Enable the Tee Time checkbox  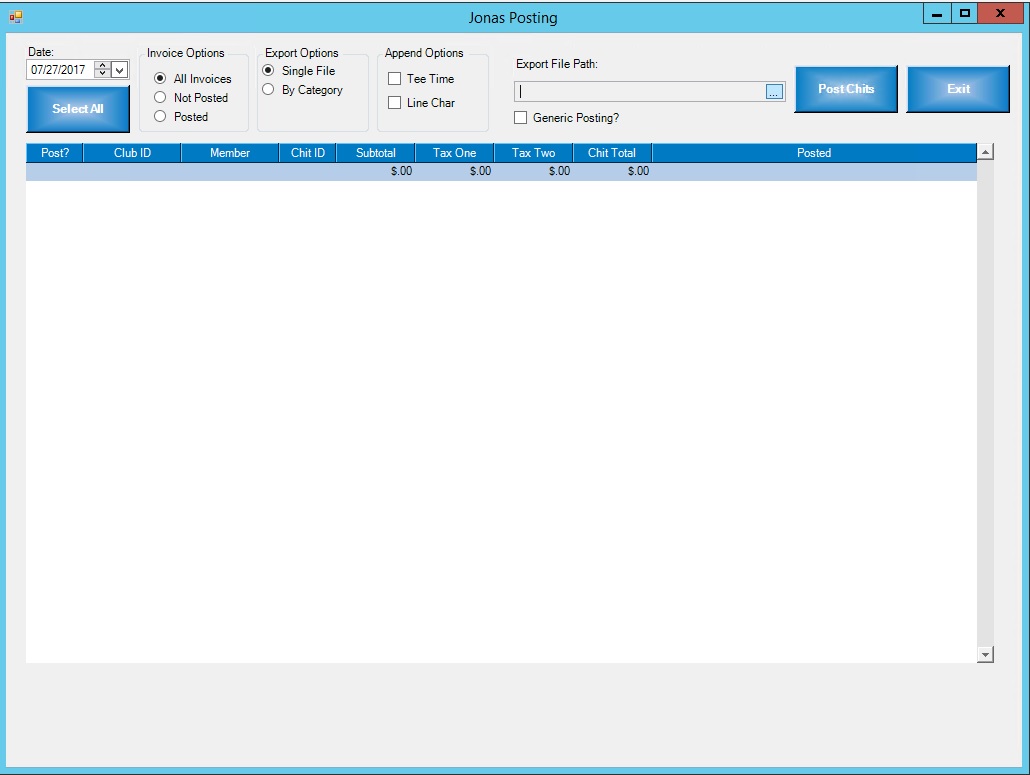(x=395, y=79)
